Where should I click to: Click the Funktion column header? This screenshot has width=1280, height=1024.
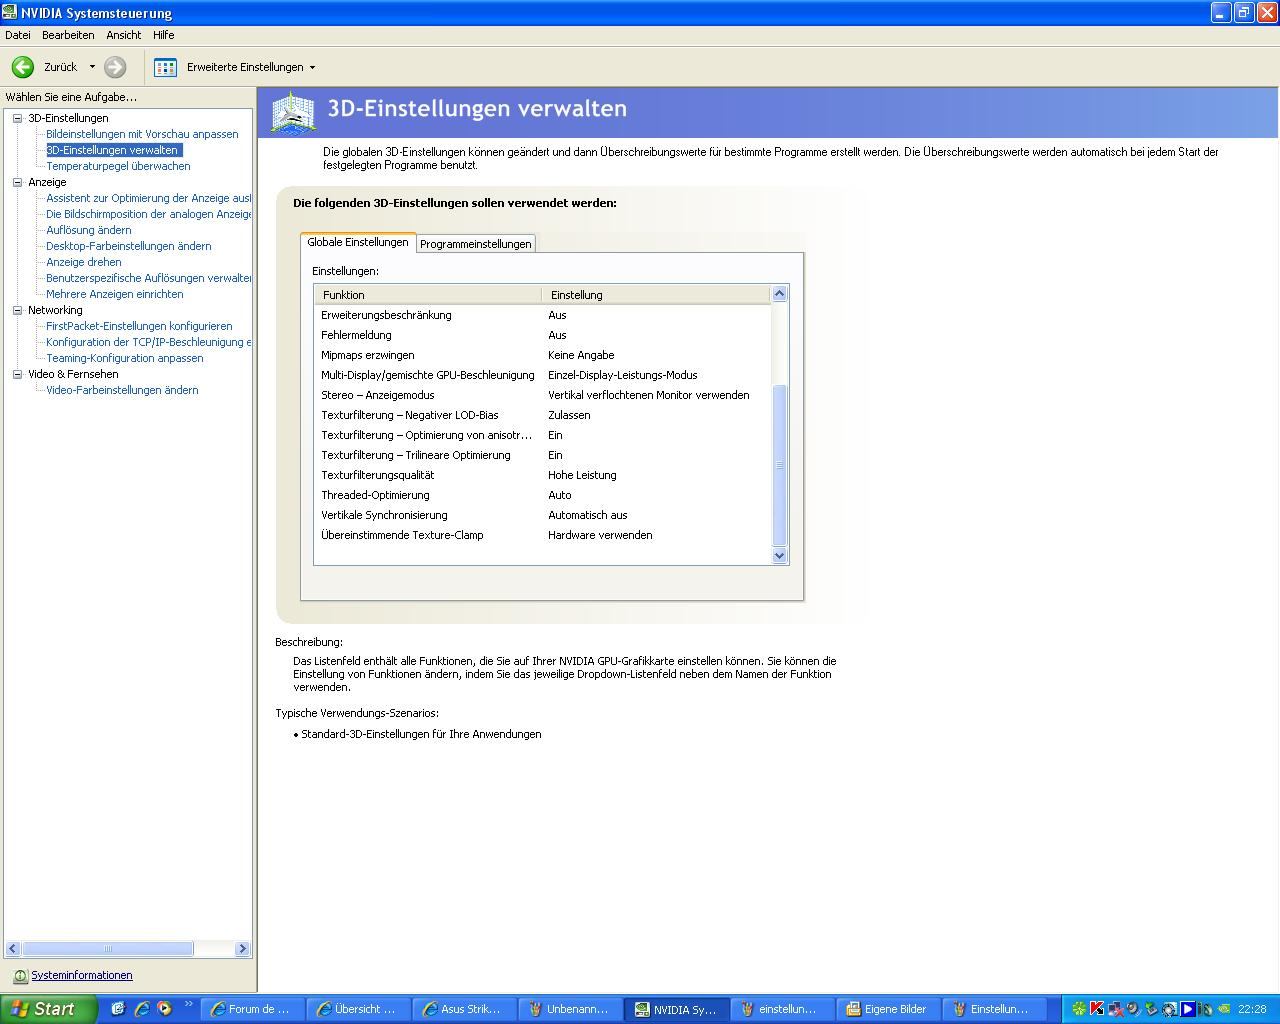point(428,295)
